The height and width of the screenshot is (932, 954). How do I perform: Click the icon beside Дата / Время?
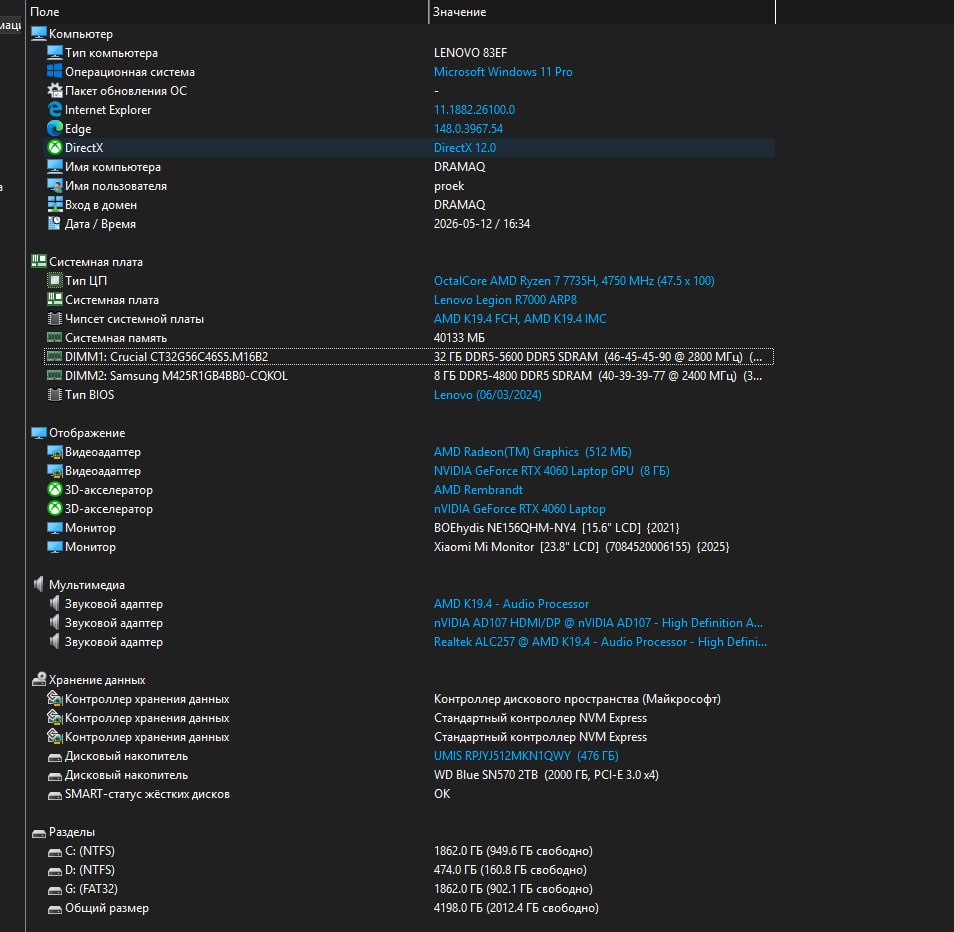(x=55, y=223)
